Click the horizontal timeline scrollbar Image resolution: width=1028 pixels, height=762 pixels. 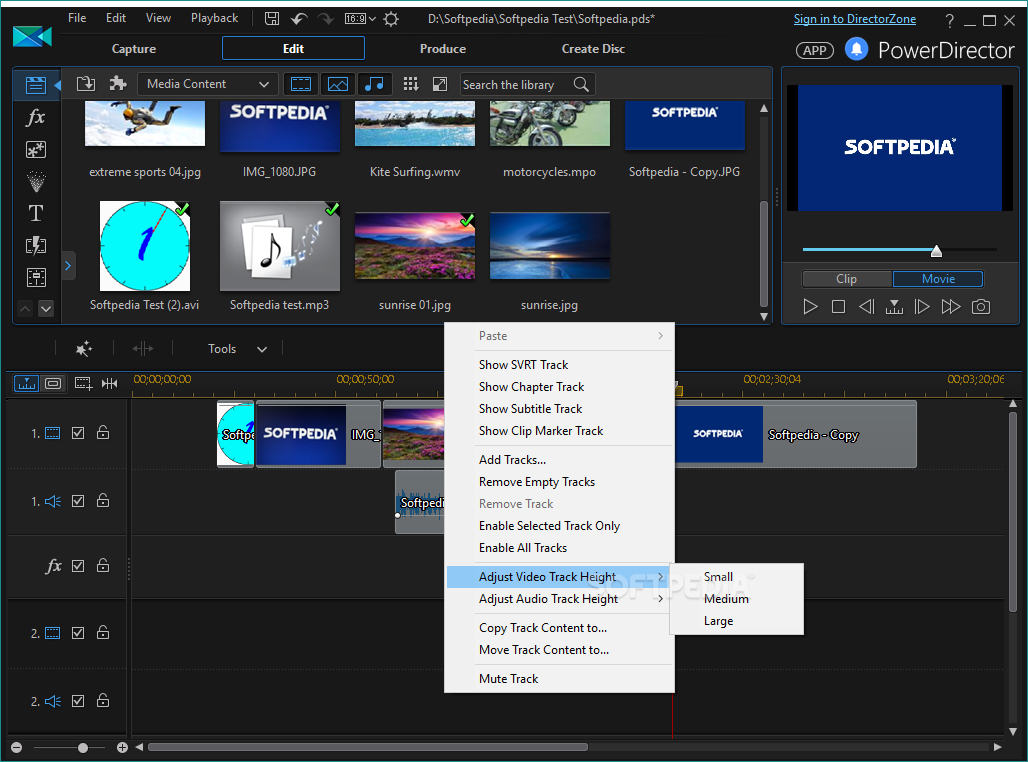(x=368, y=747)
